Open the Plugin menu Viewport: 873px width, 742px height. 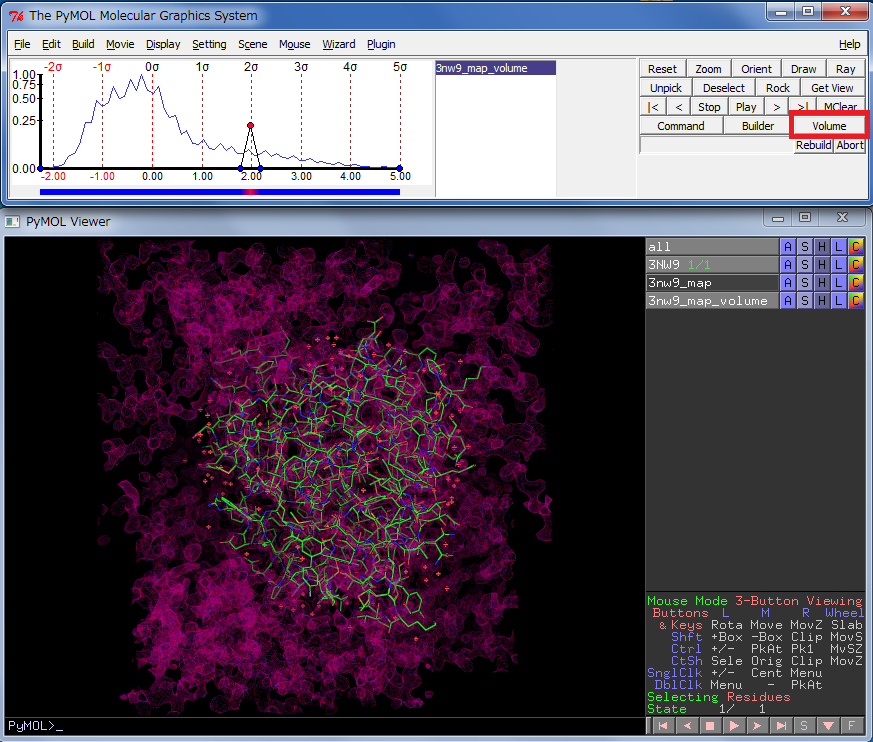381,44
